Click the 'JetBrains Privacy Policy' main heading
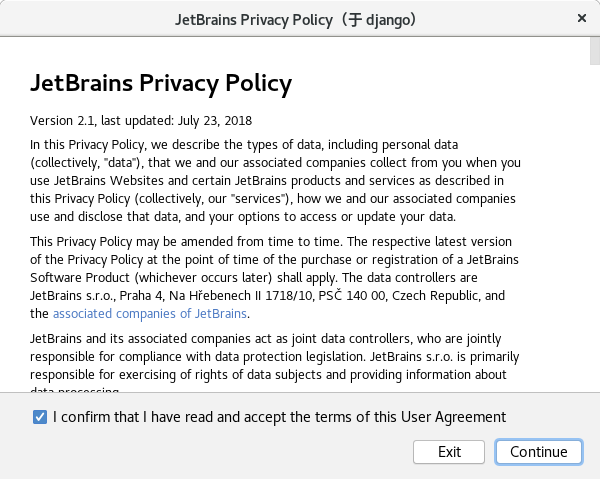Viewport: 600px width, 479px height. click(161, 83)
